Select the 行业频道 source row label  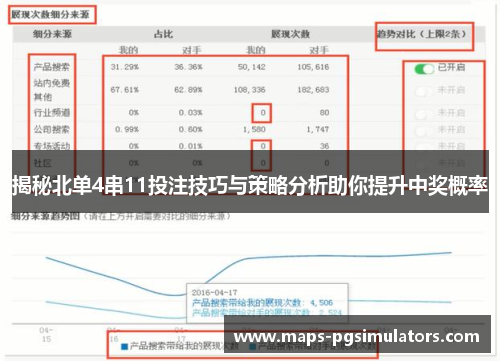pos(52,113)
